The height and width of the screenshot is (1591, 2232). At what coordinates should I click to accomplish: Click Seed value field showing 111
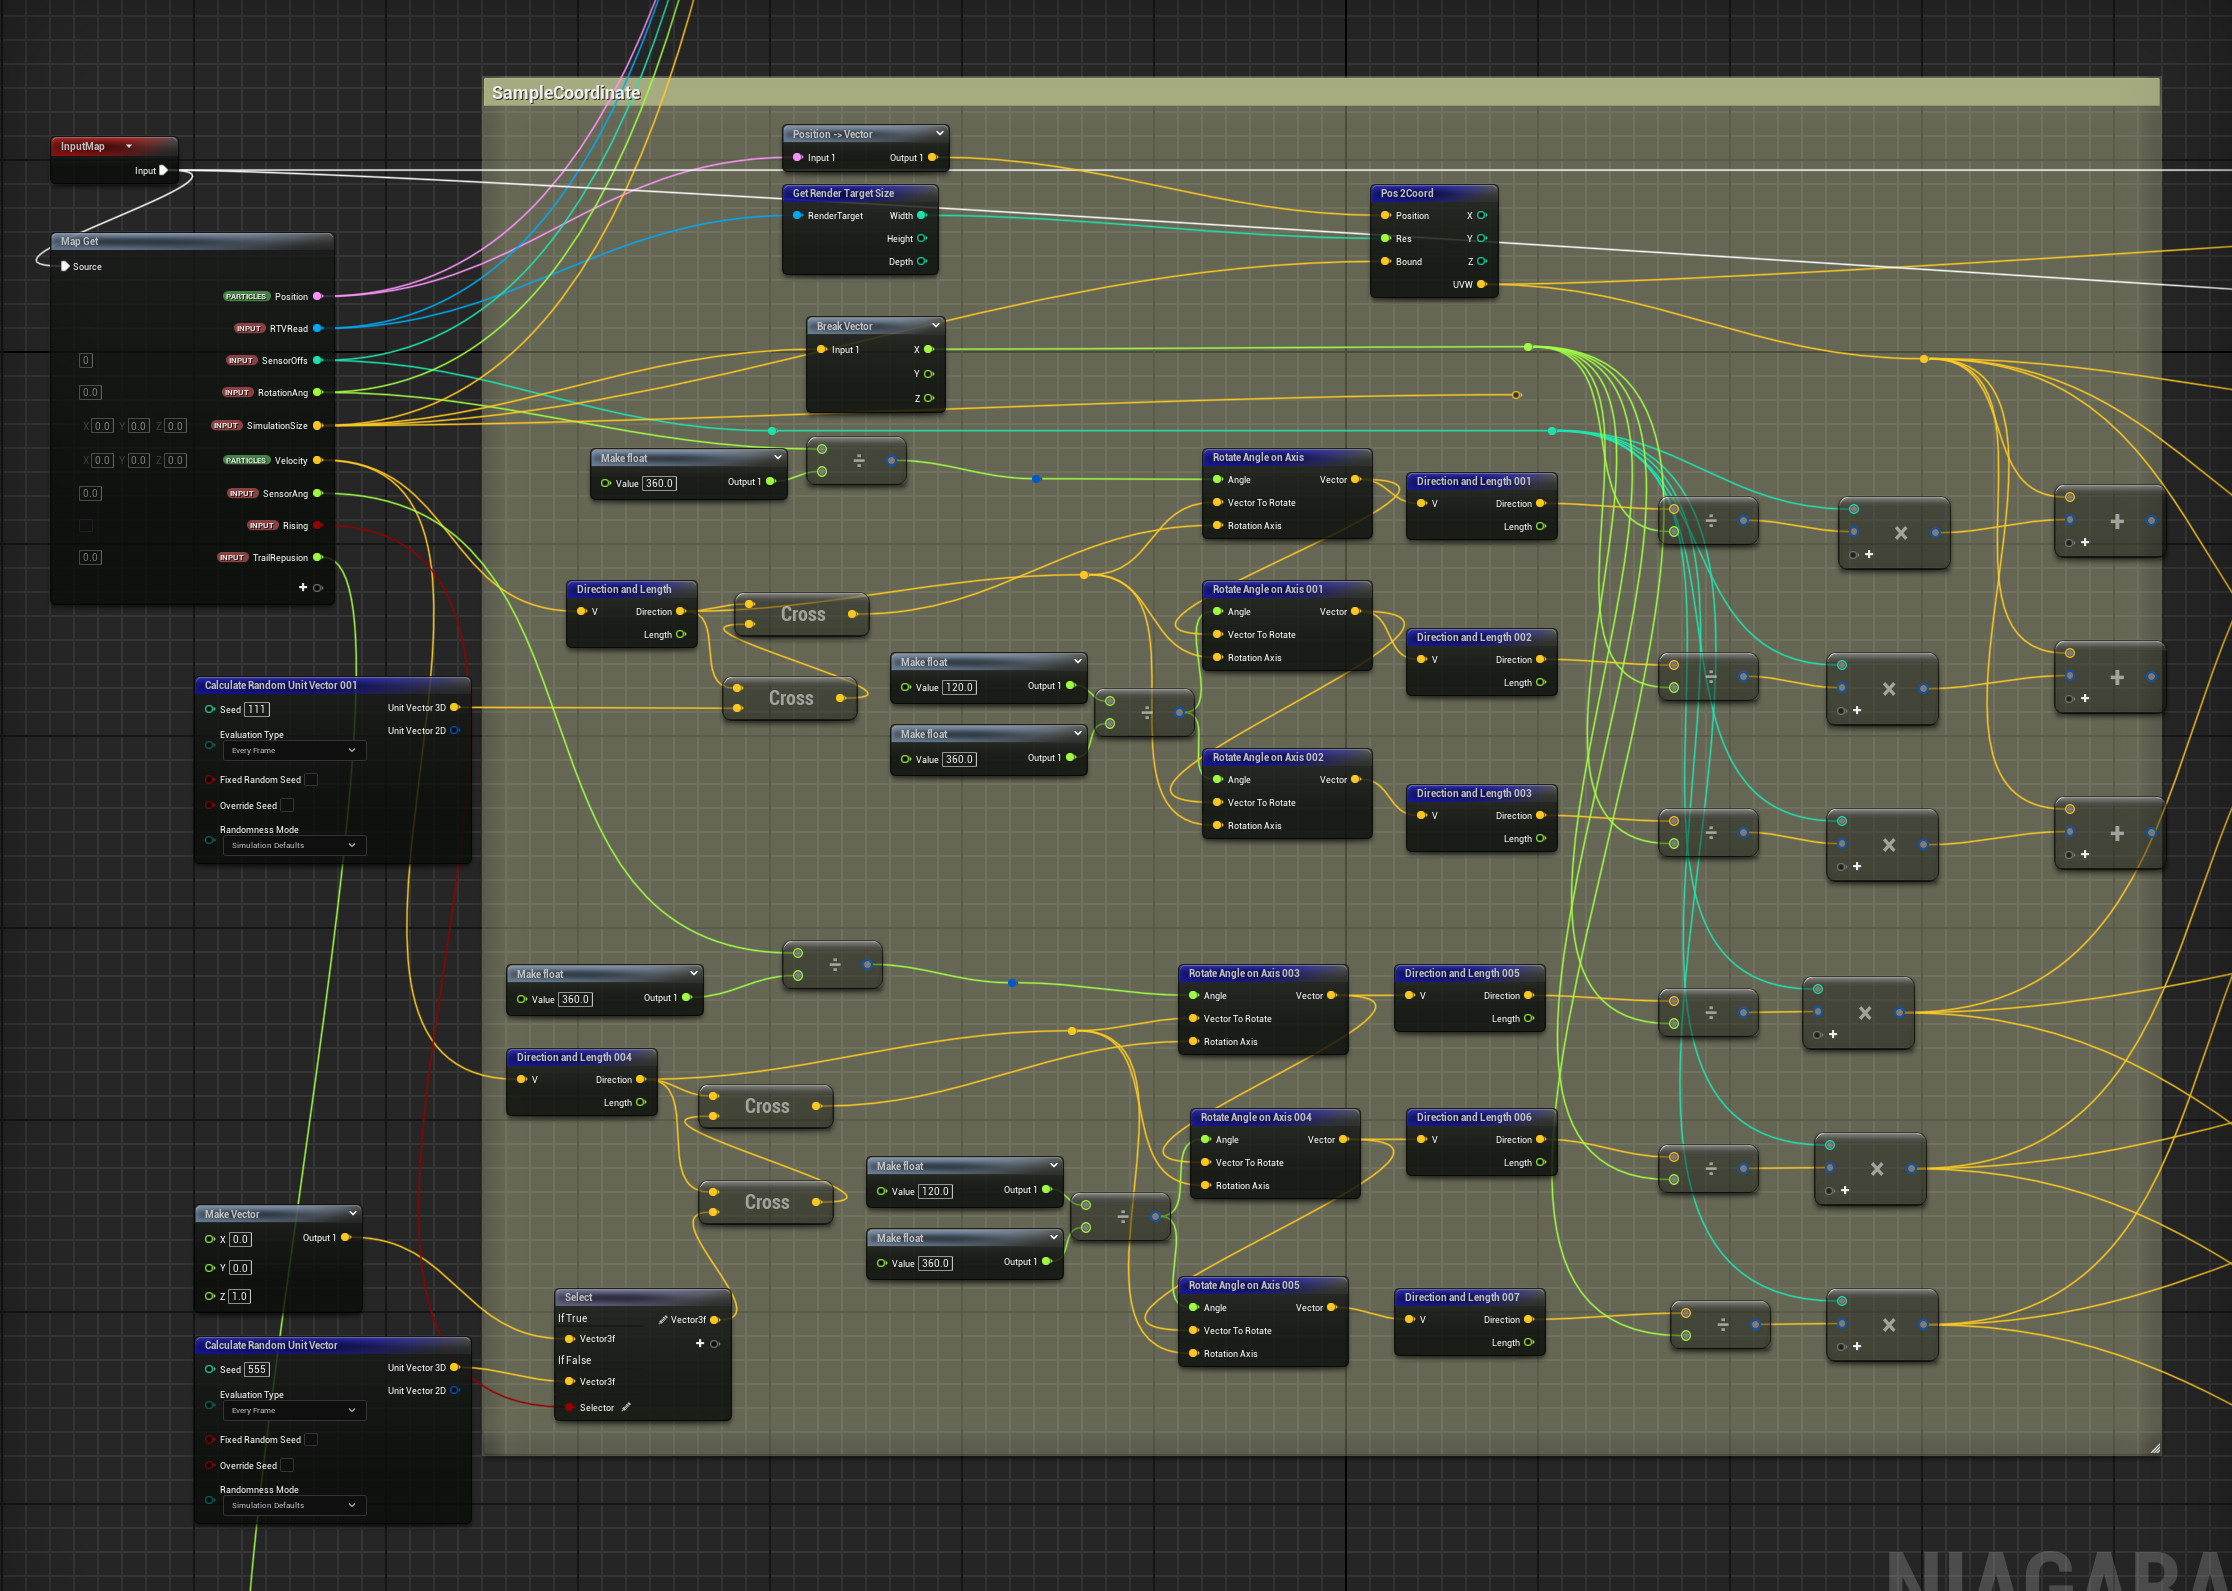(257, 710)
